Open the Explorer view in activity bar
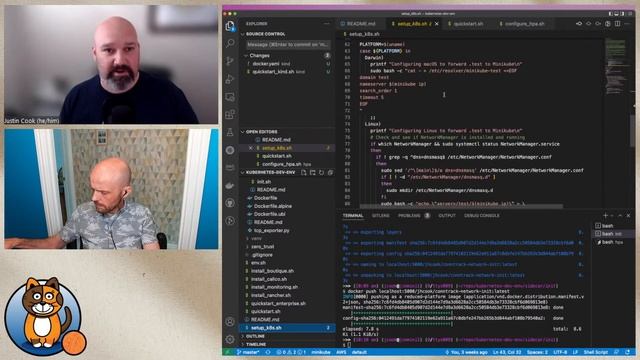 [230, 26]
